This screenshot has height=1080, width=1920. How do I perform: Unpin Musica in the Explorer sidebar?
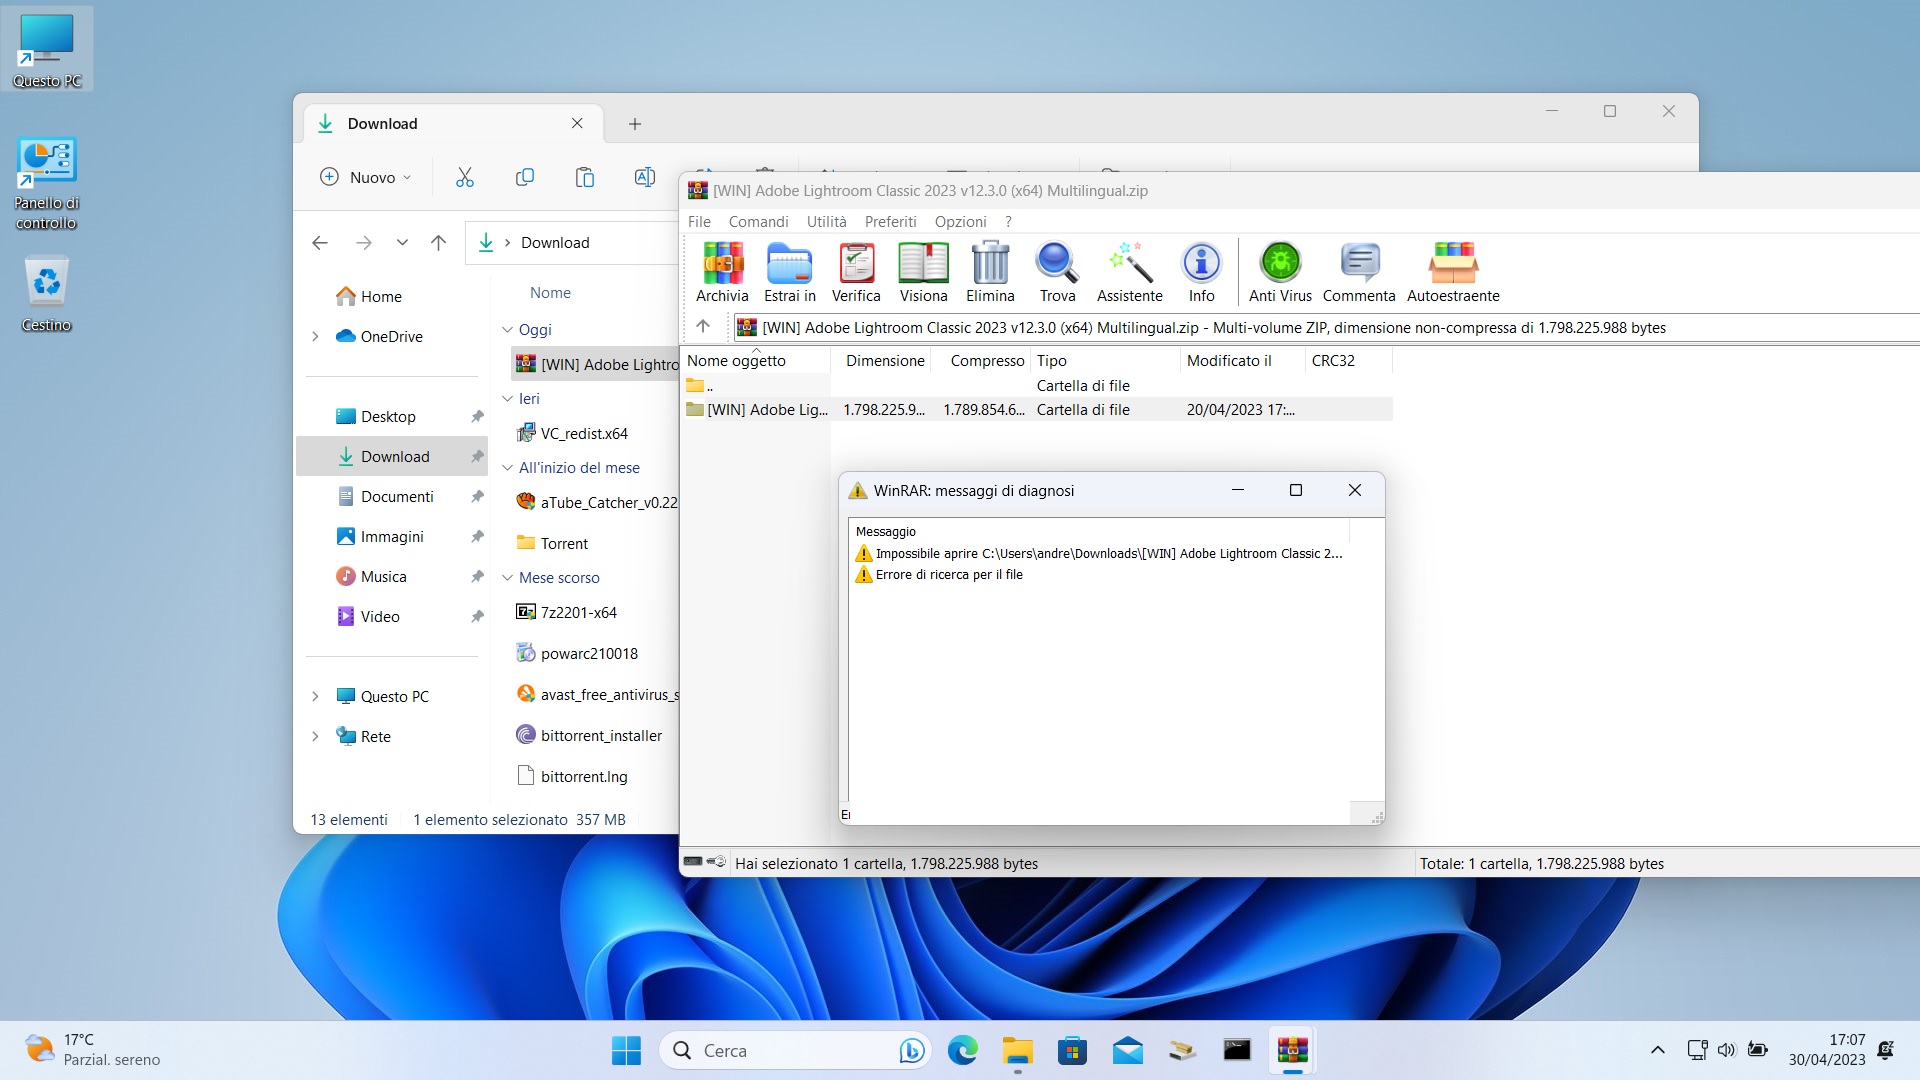point(477,576)
